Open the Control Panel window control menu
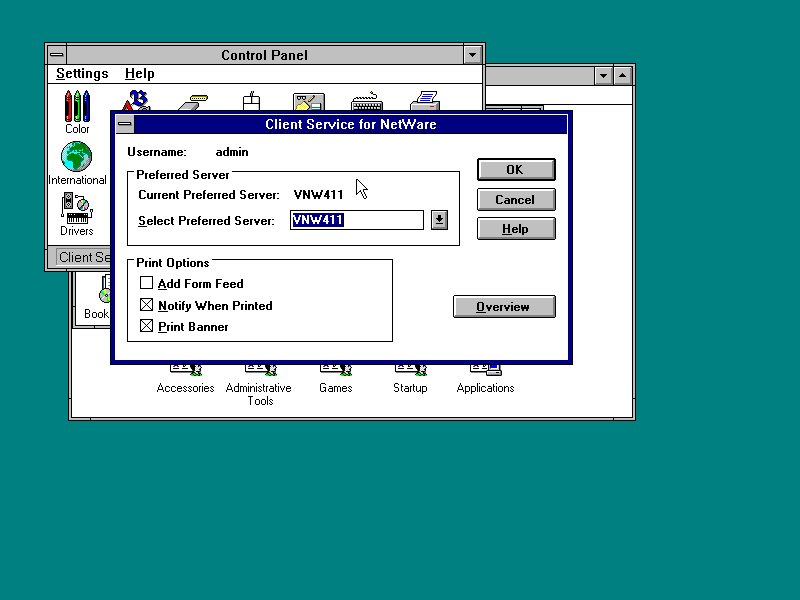 (x=57, y=55)
